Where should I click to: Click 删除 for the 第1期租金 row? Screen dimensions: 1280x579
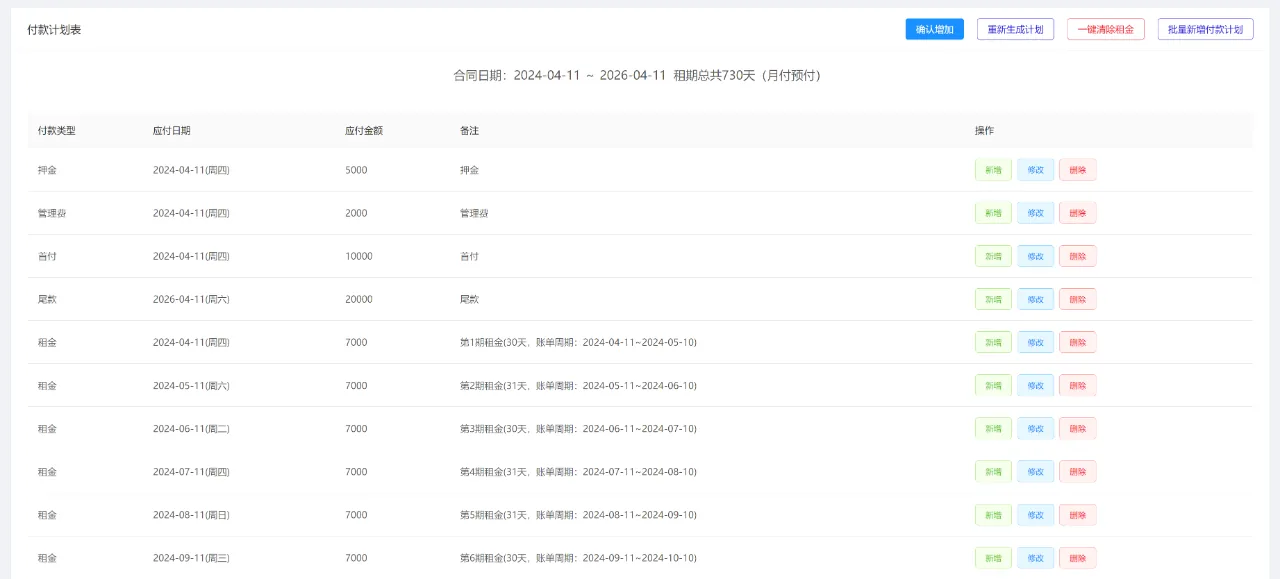(1078, 342)
